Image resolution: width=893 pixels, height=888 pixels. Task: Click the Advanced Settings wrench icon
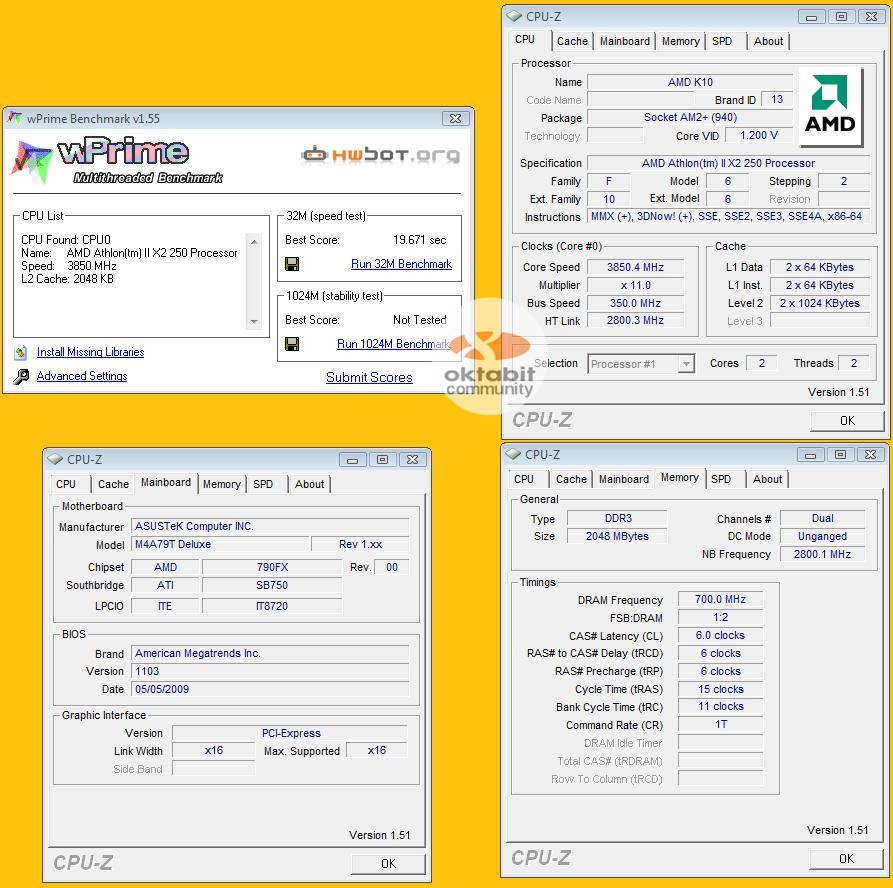point(21,377)
